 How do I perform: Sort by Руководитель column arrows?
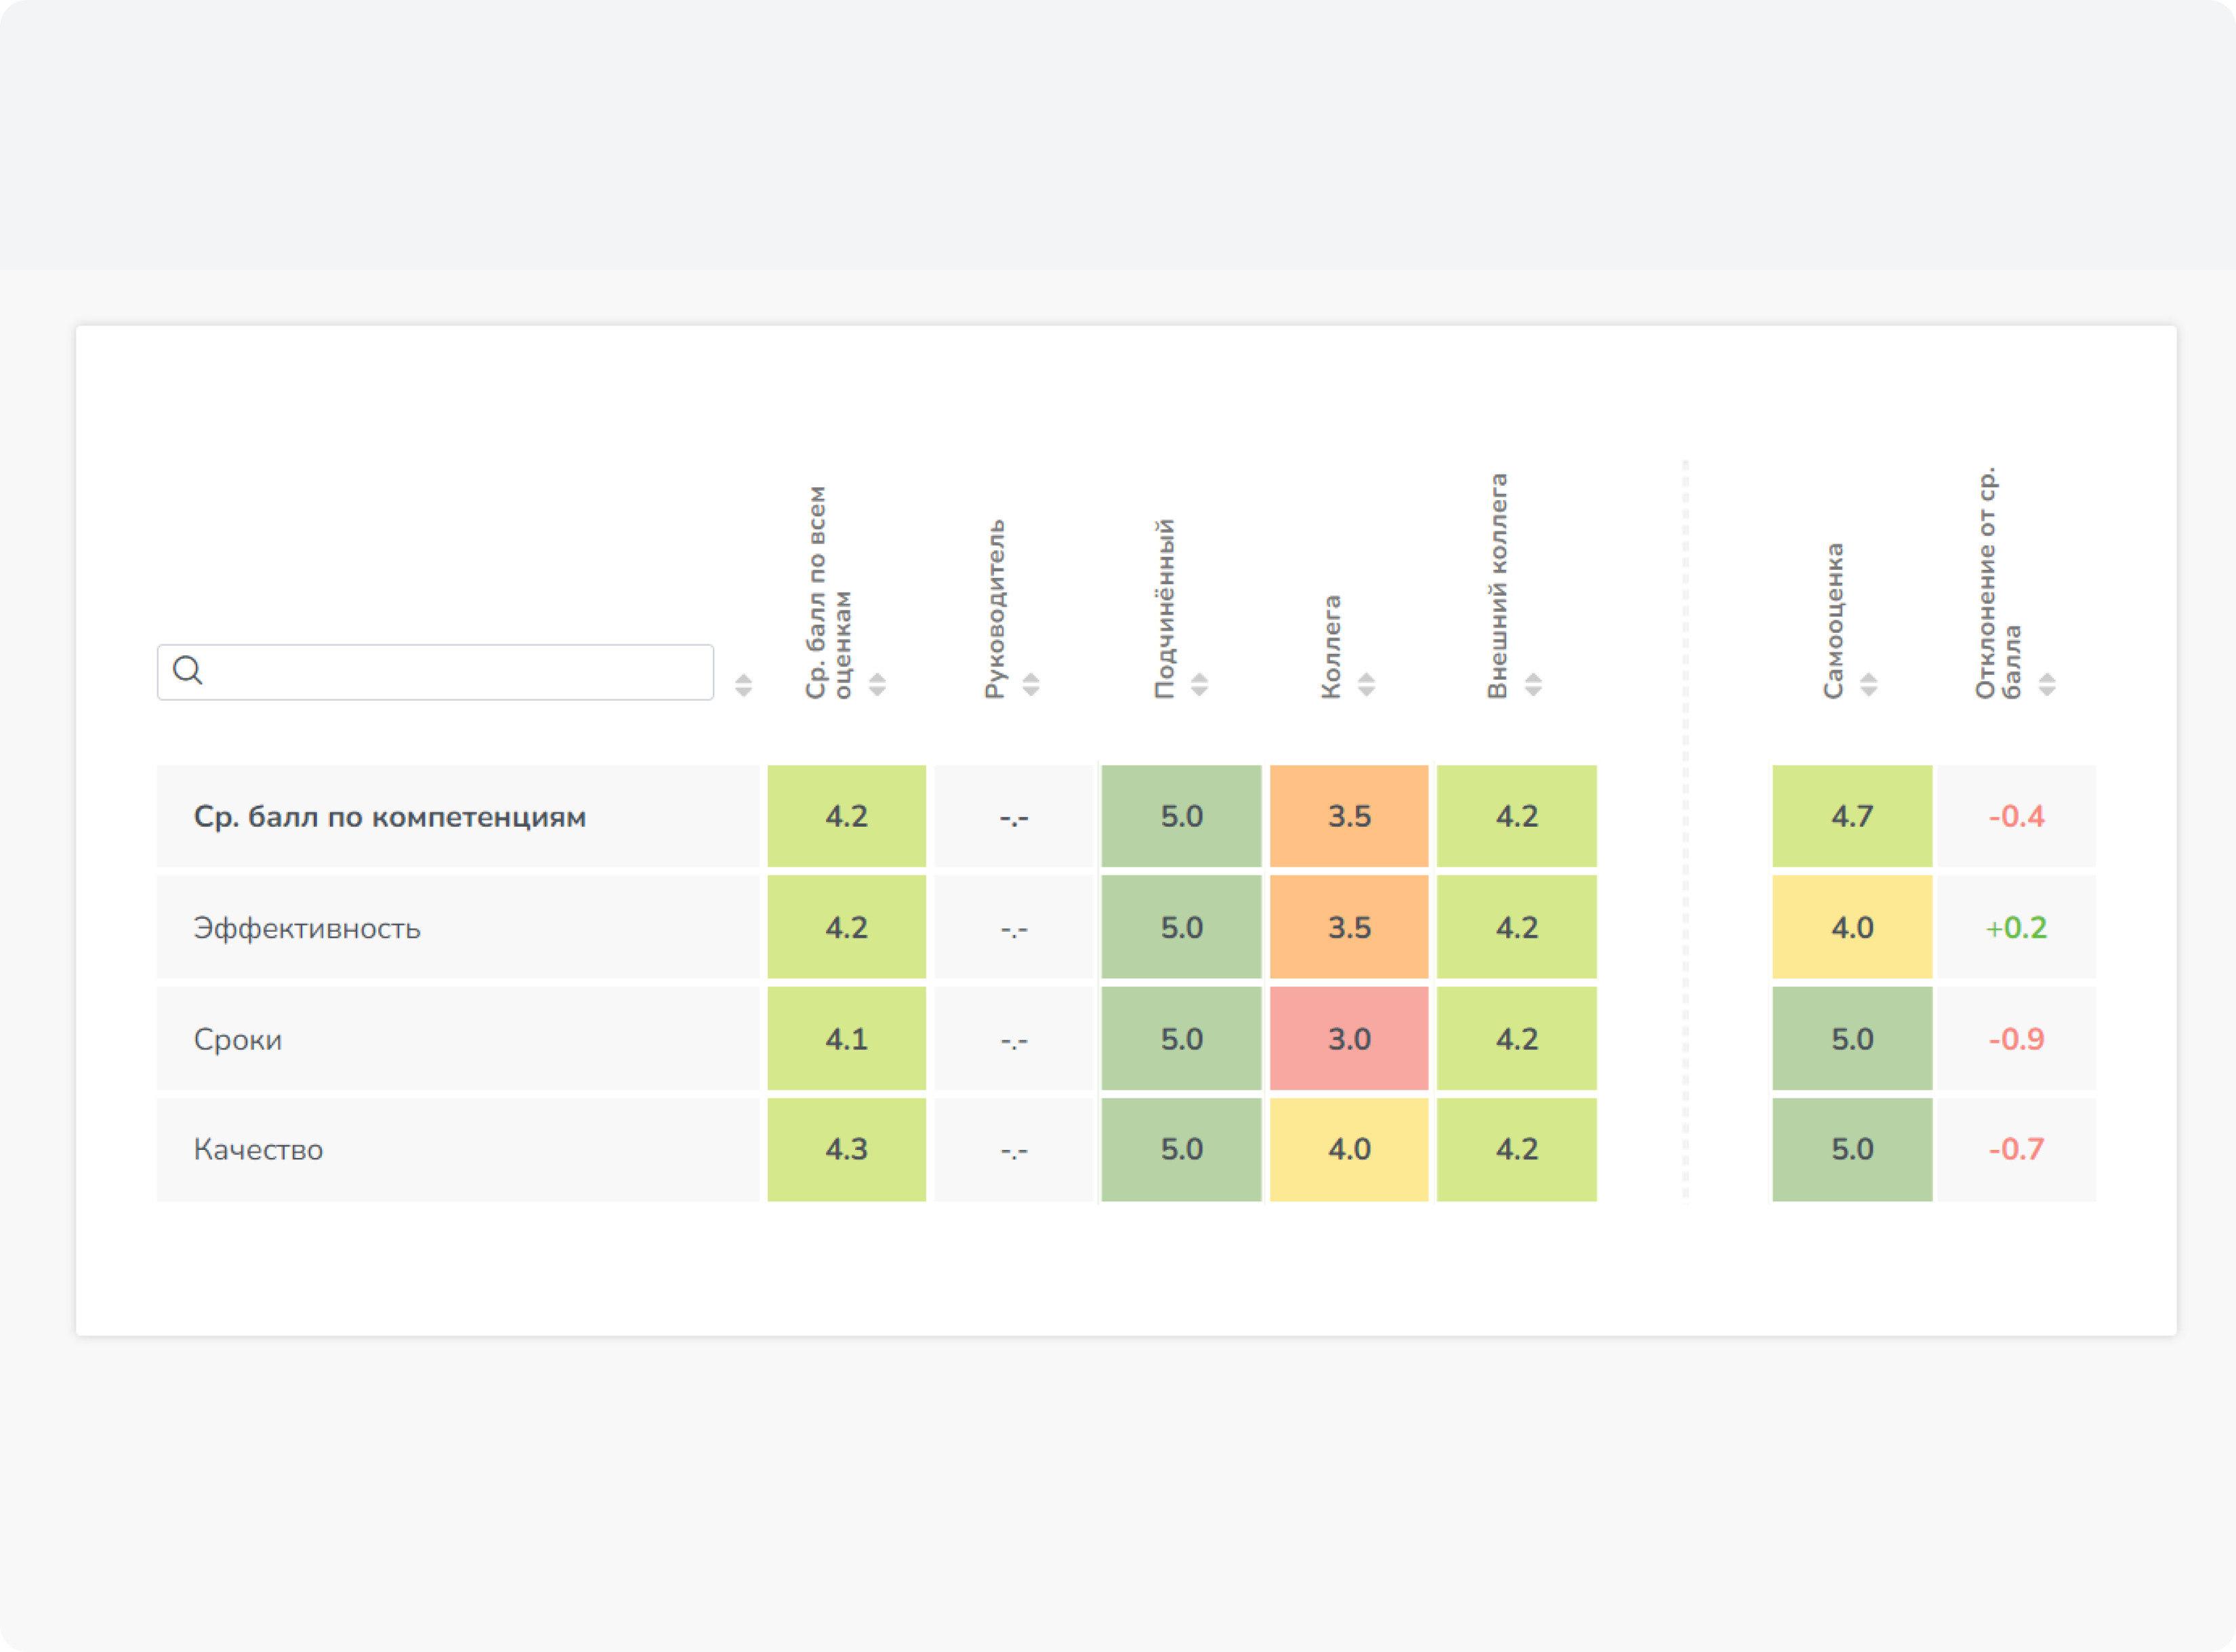click(1031, 684)
